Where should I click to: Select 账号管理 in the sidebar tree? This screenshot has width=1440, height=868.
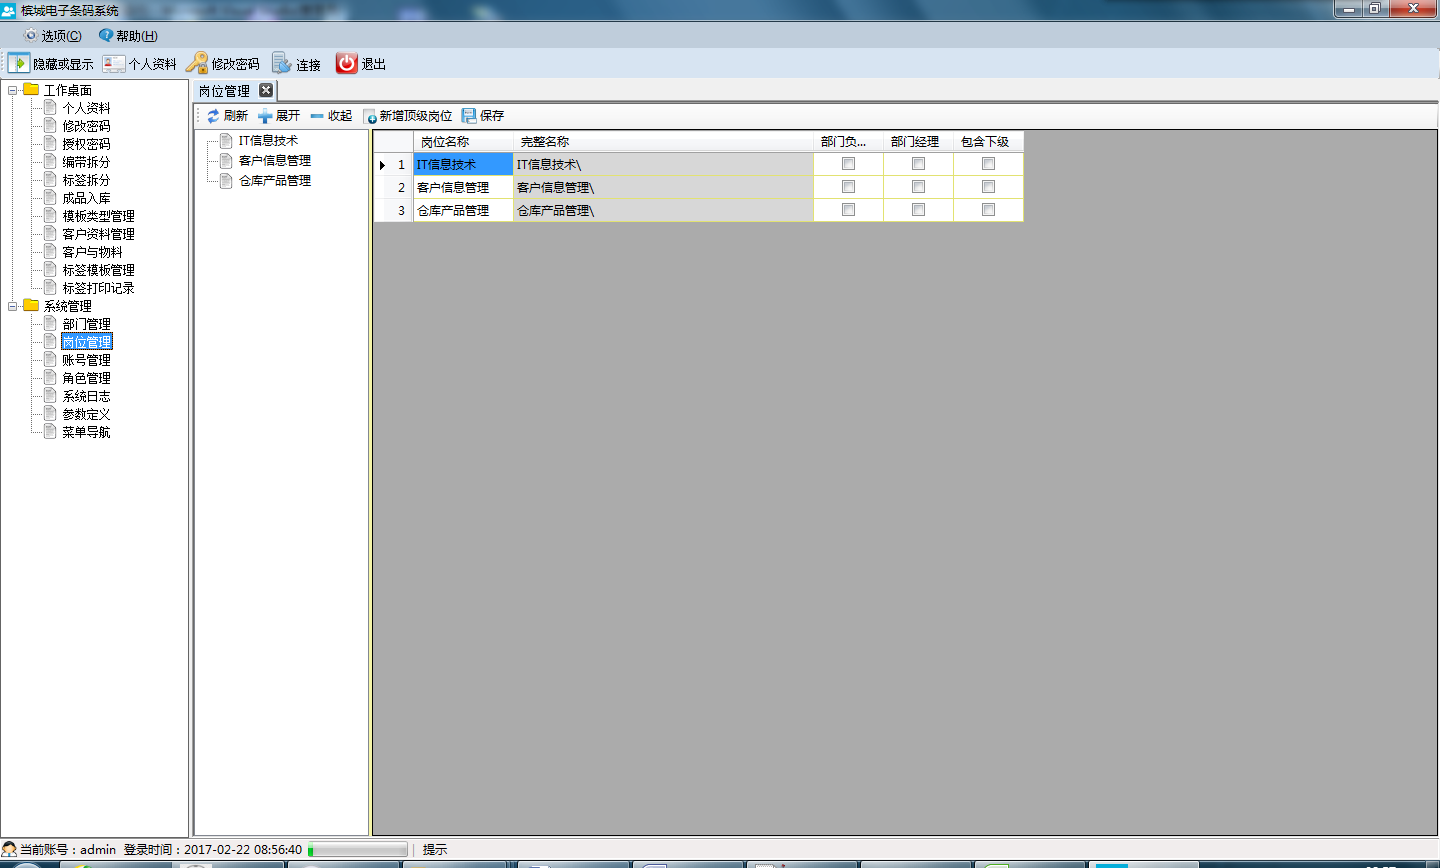click(86, 360)
